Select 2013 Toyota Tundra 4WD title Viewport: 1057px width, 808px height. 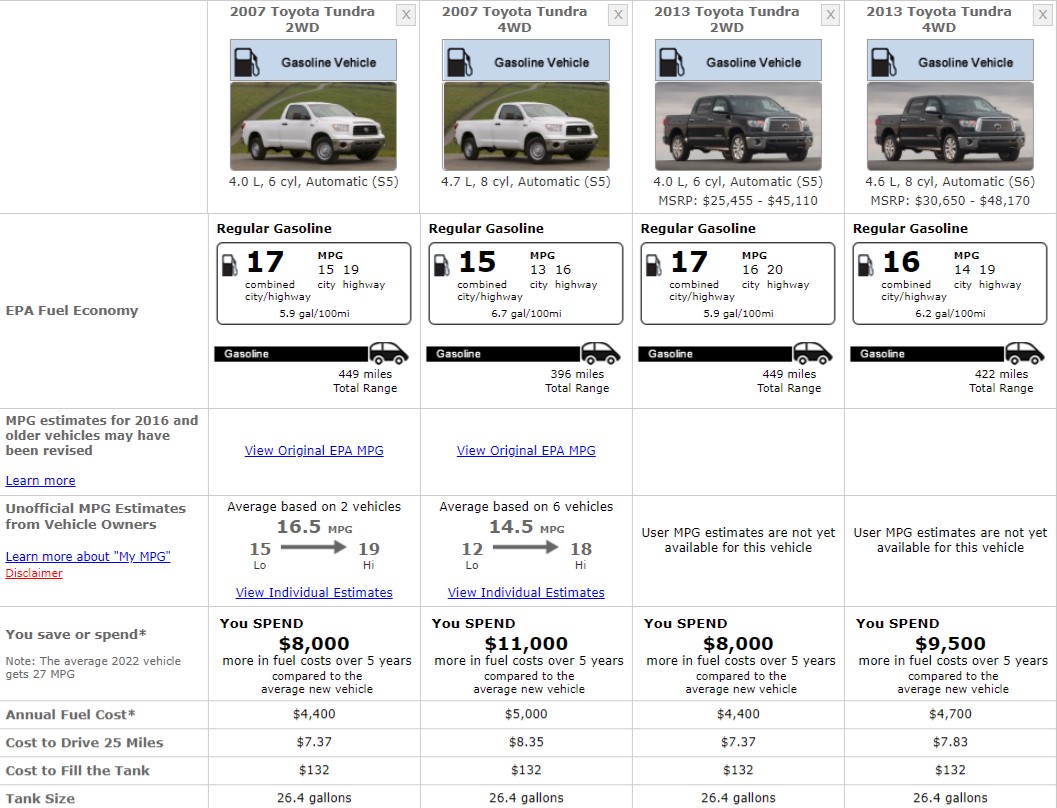[x=938, y=20]
